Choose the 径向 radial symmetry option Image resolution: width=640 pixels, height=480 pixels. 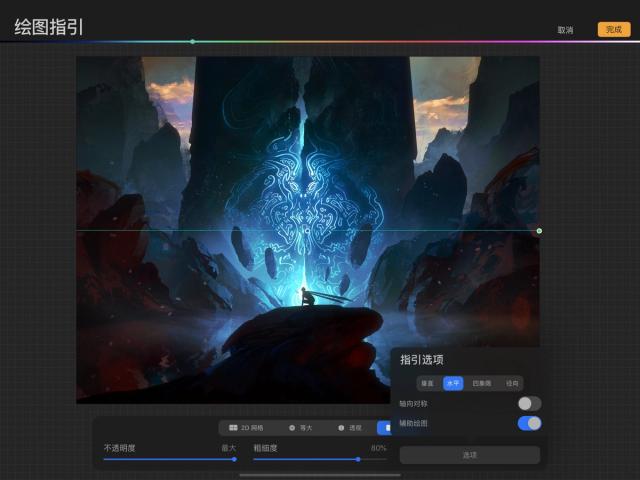pos(512,383)
